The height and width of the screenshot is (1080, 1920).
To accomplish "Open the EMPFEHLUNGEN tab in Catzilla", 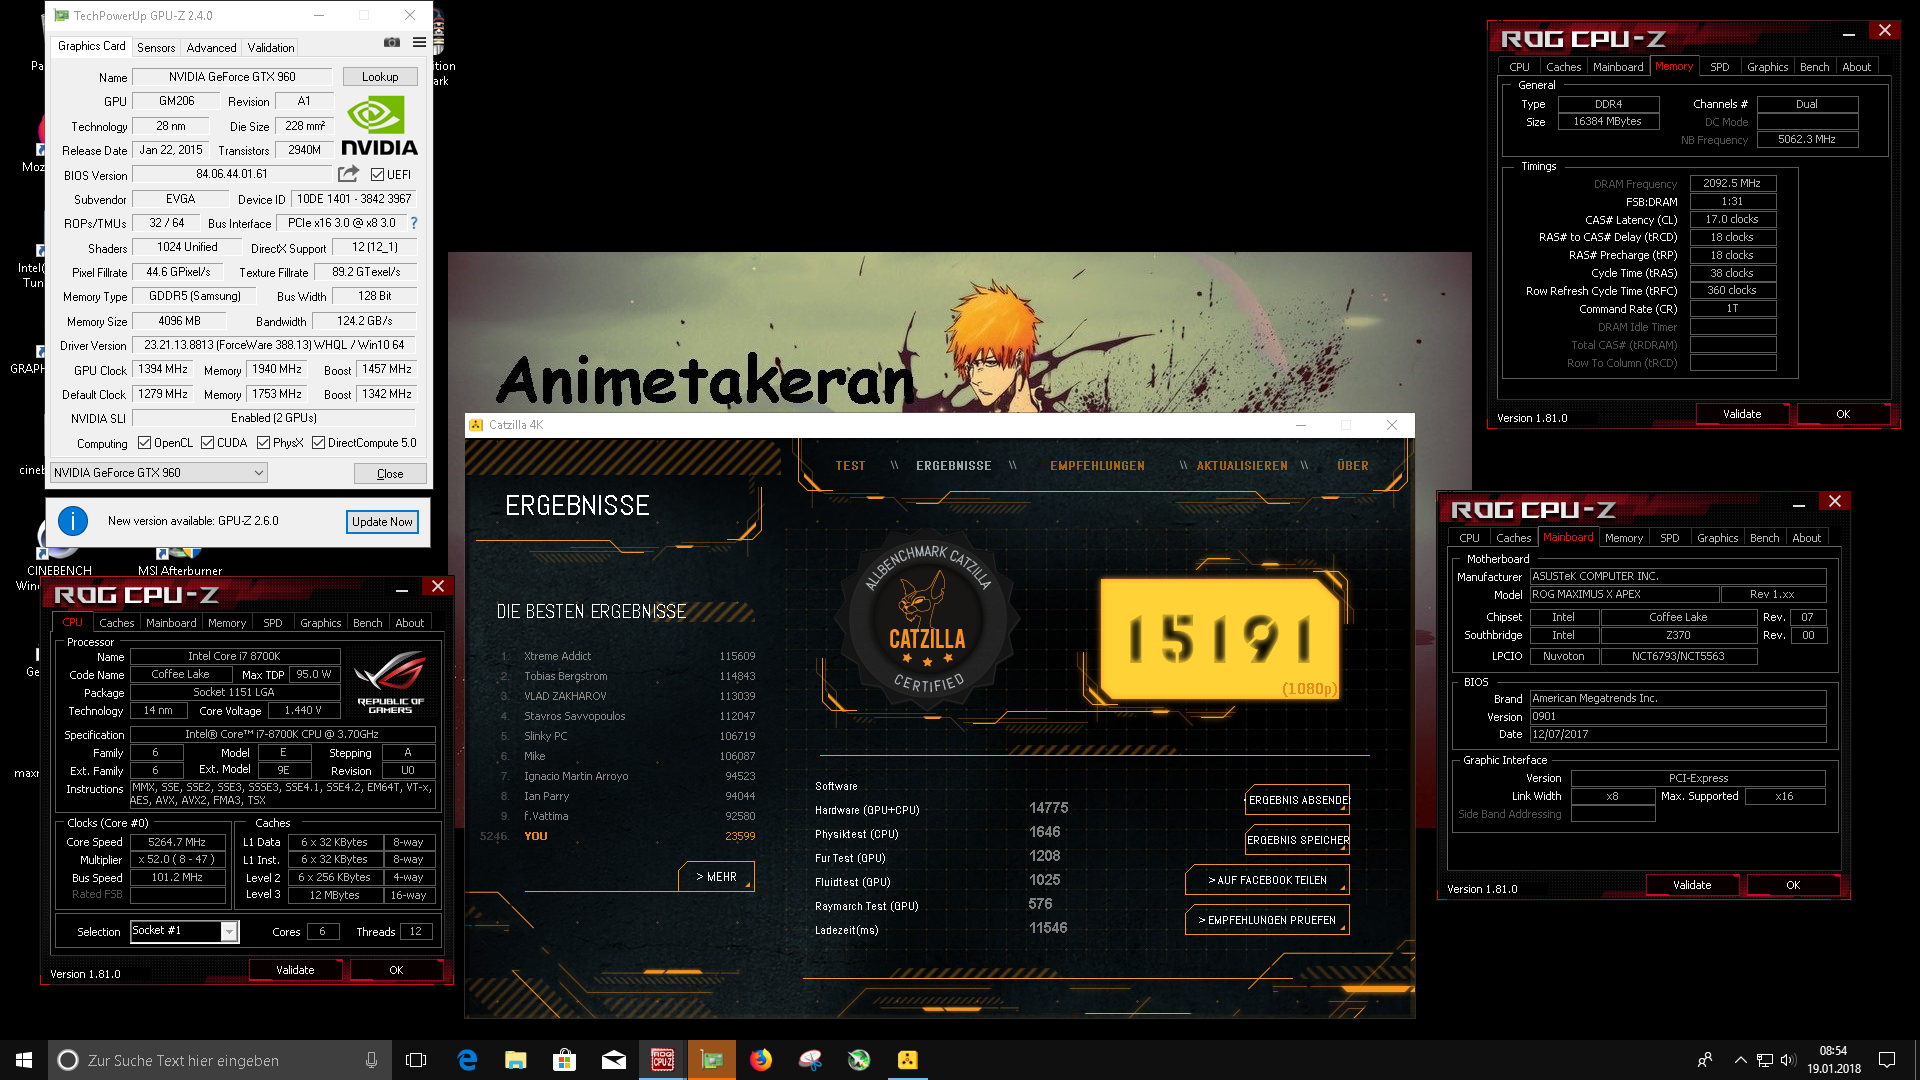I will (x=1097, y=466).
